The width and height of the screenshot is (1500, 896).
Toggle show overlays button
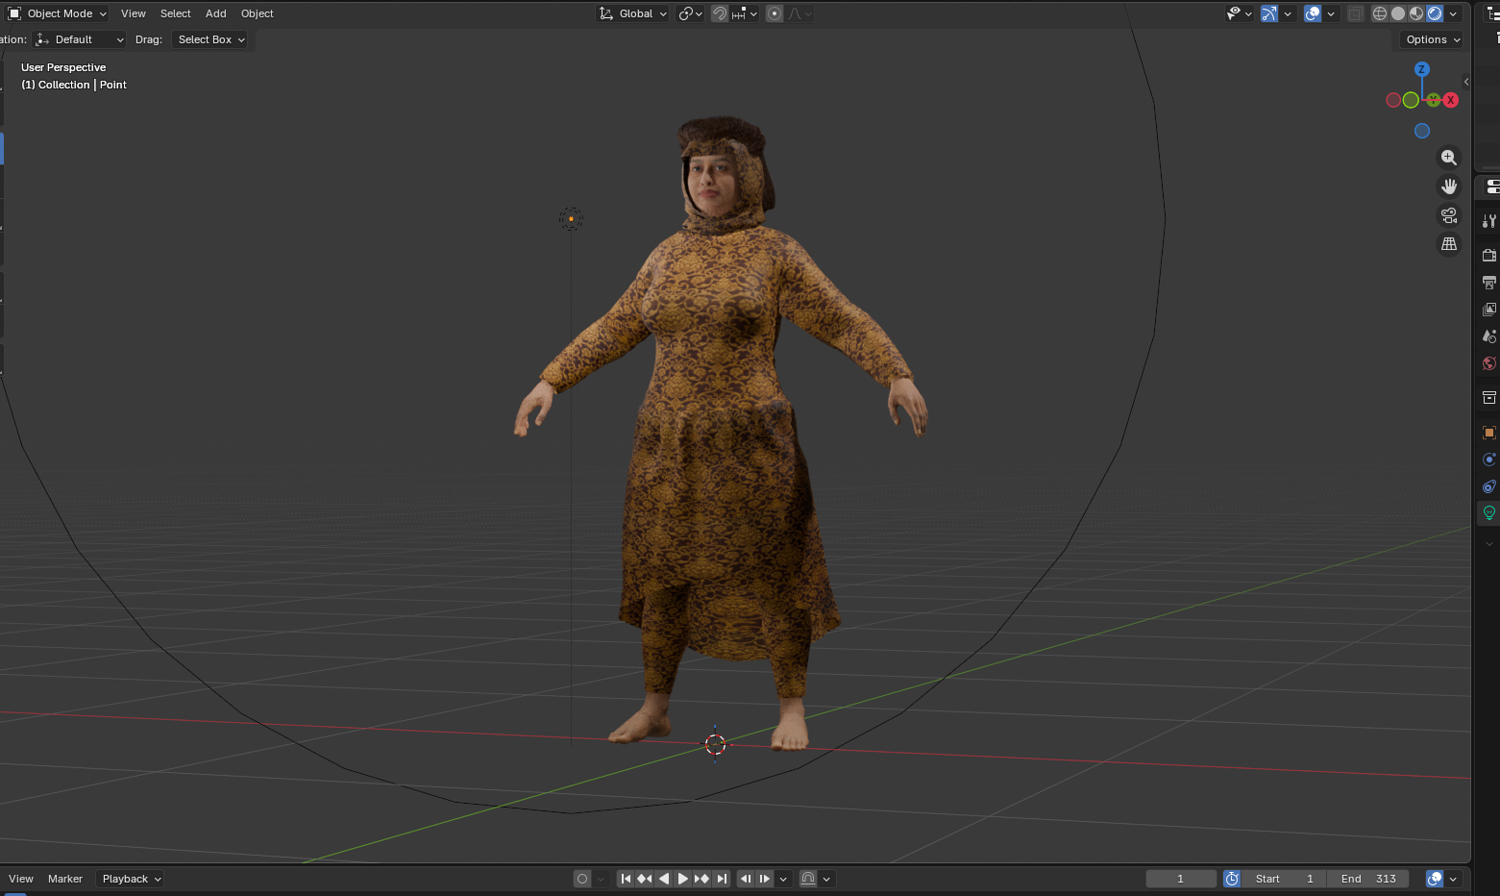tap(1313, 13)
